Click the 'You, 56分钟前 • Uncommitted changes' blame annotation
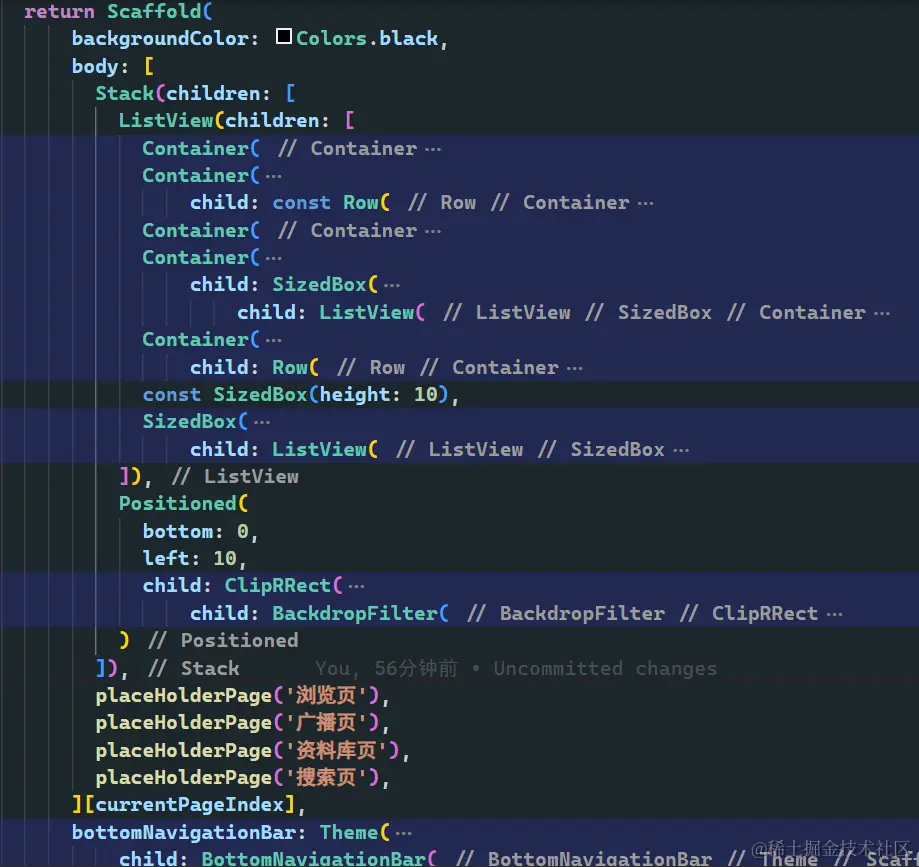 tap(516, 668)
